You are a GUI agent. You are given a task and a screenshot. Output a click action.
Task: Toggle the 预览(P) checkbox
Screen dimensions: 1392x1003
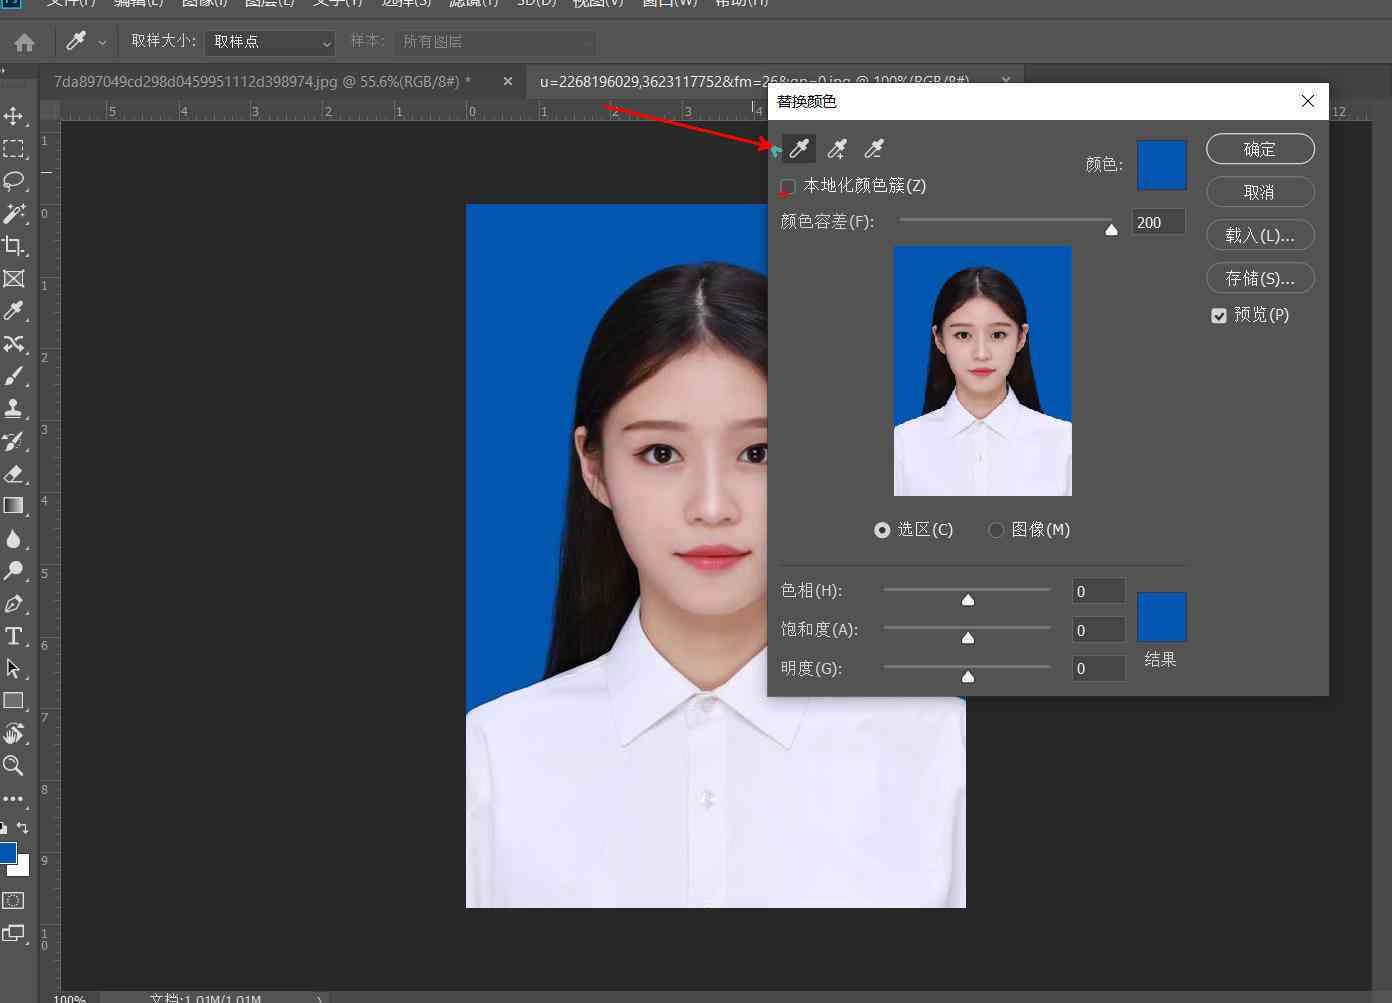(x=1219, y=315)
